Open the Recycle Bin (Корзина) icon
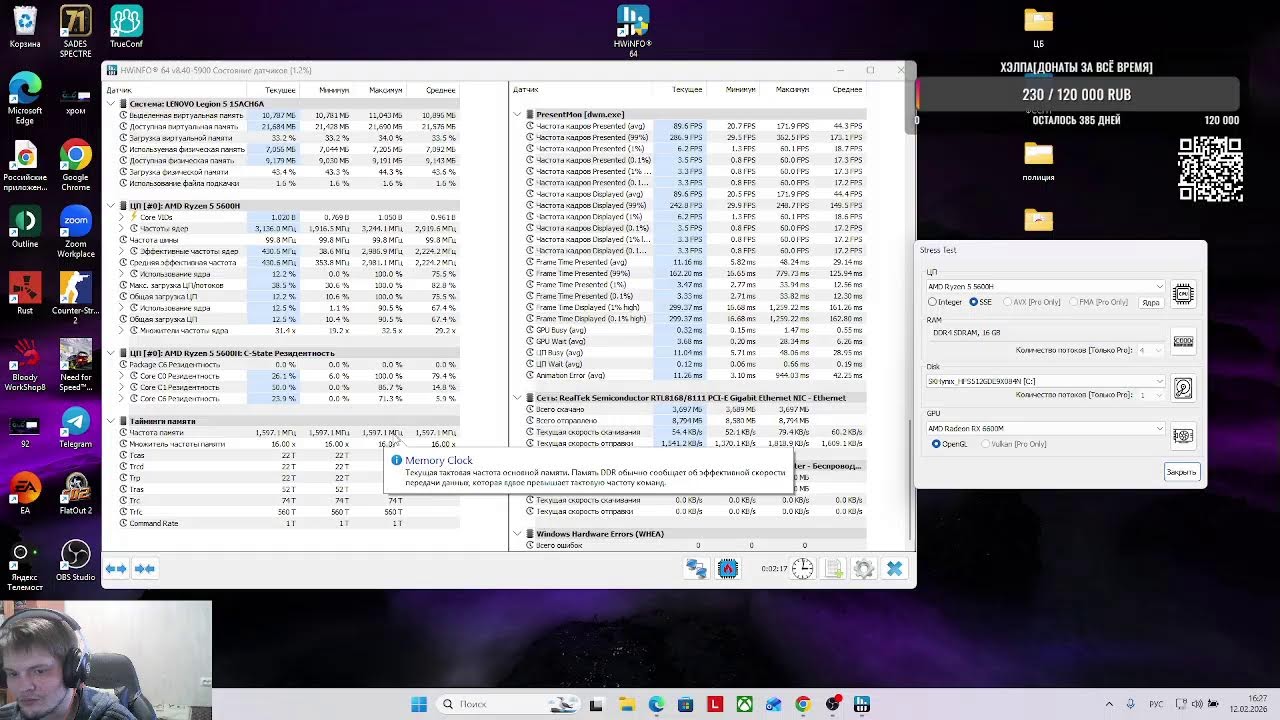This screenshot has width=1280, height=720. point(25,26)
